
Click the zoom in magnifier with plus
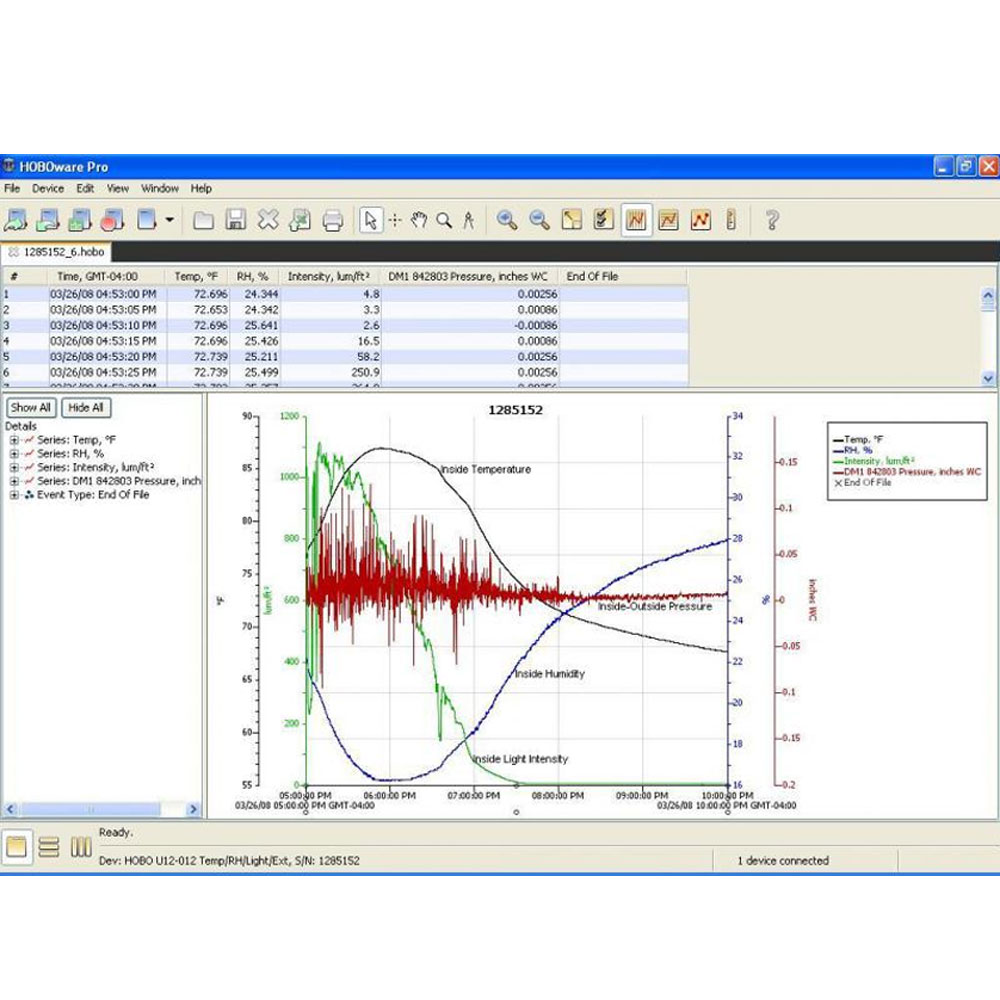click(x=507, y=220)
